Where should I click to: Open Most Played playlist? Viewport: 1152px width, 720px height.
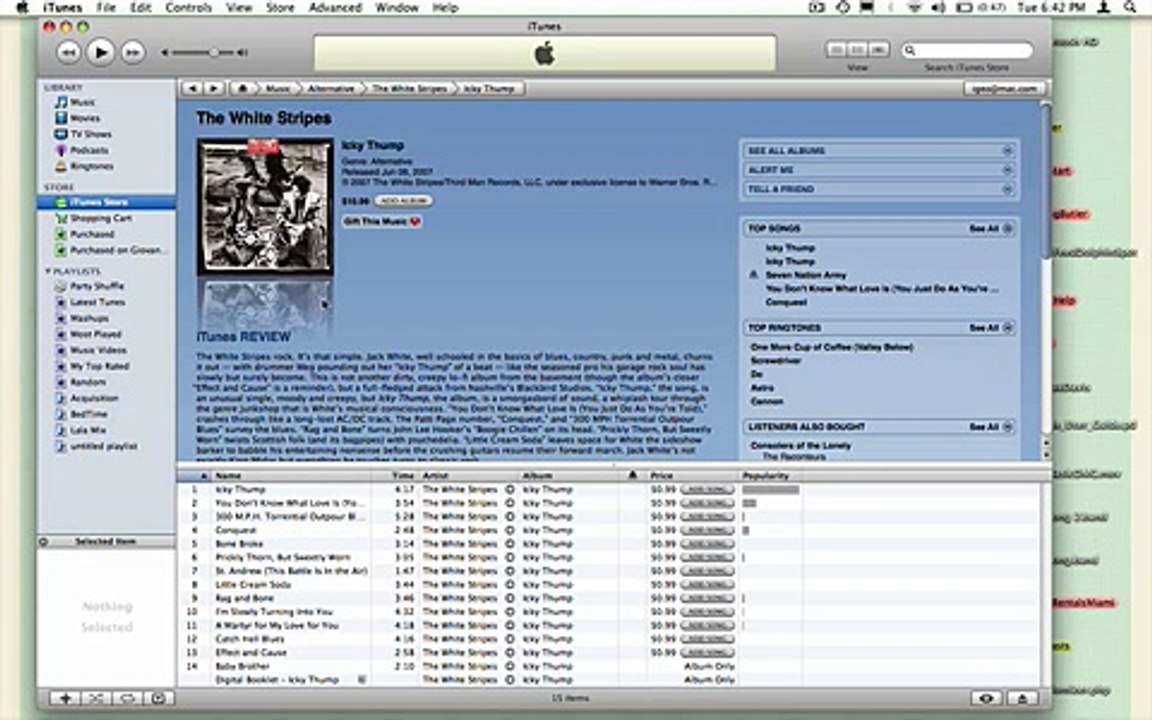pyautogui.click(x=96, y=334)
